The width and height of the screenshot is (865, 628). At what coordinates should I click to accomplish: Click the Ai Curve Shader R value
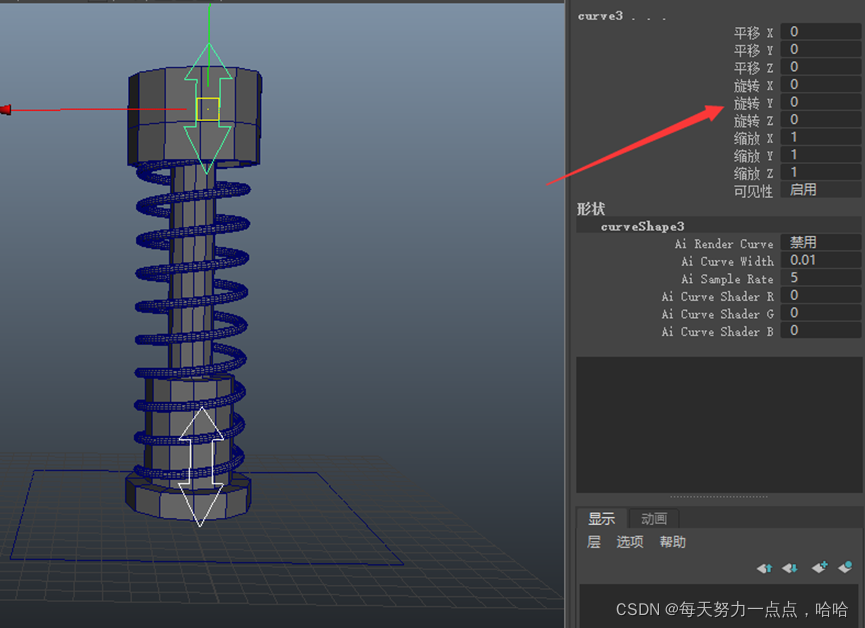tap(821, 295)
